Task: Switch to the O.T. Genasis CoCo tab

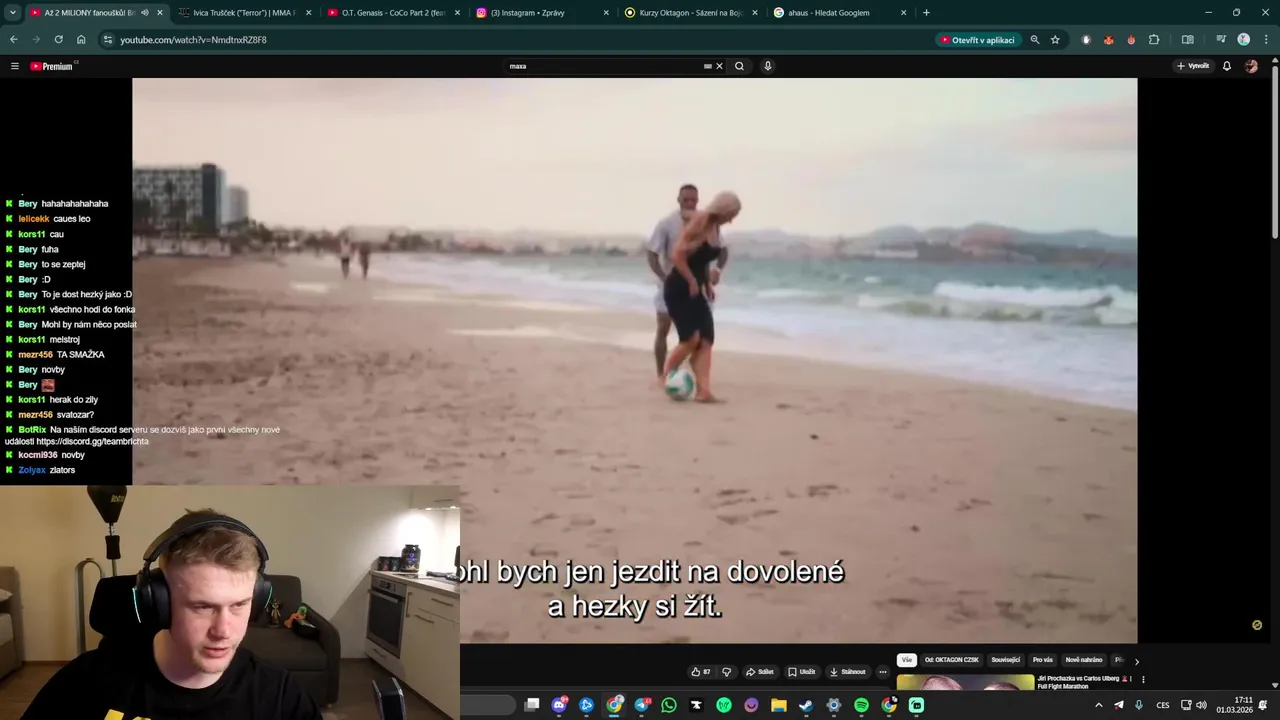Action: 394,13
